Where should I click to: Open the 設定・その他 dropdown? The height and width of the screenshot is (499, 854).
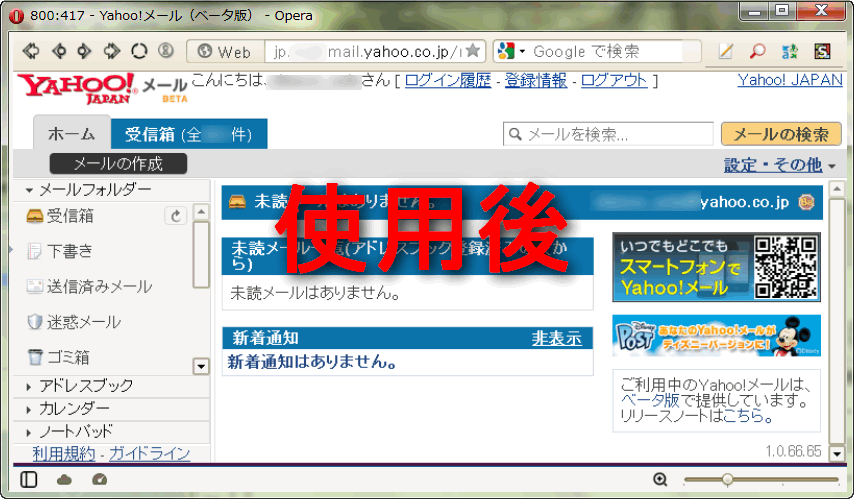point(779,165)
